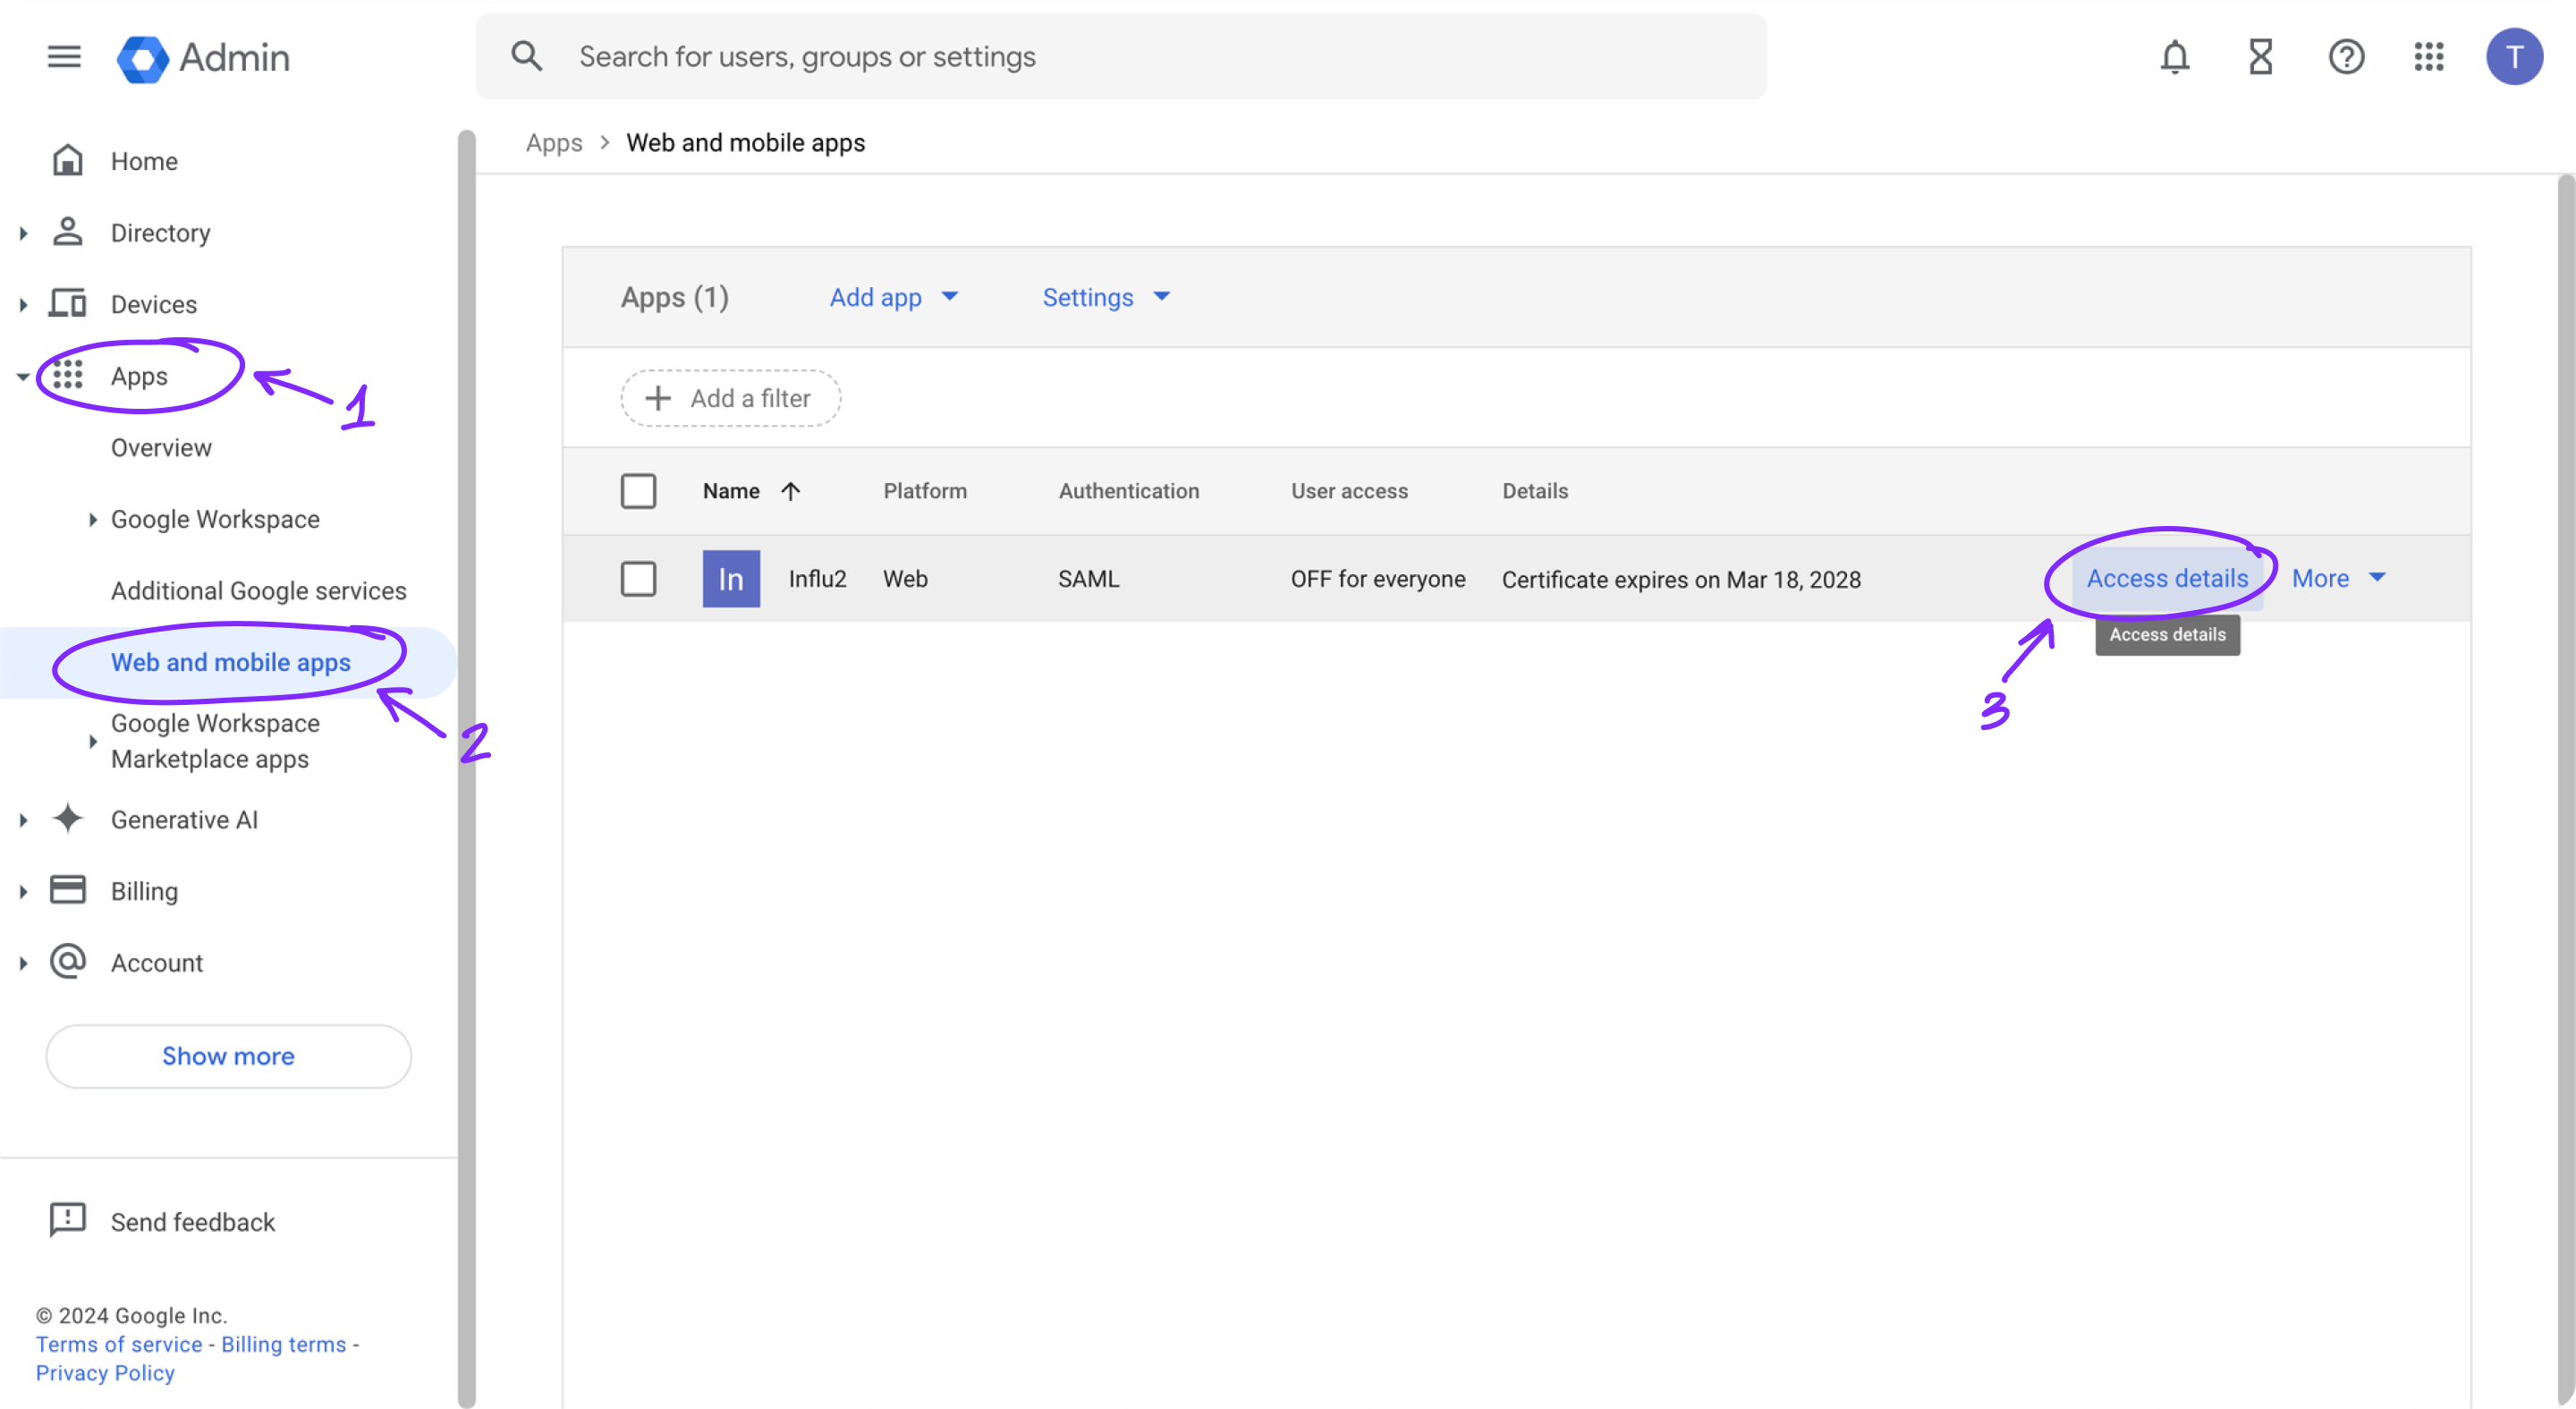2576x1409 pixels.
Task: Switch to the Overview section under Apps
Action: click(161, 447)
